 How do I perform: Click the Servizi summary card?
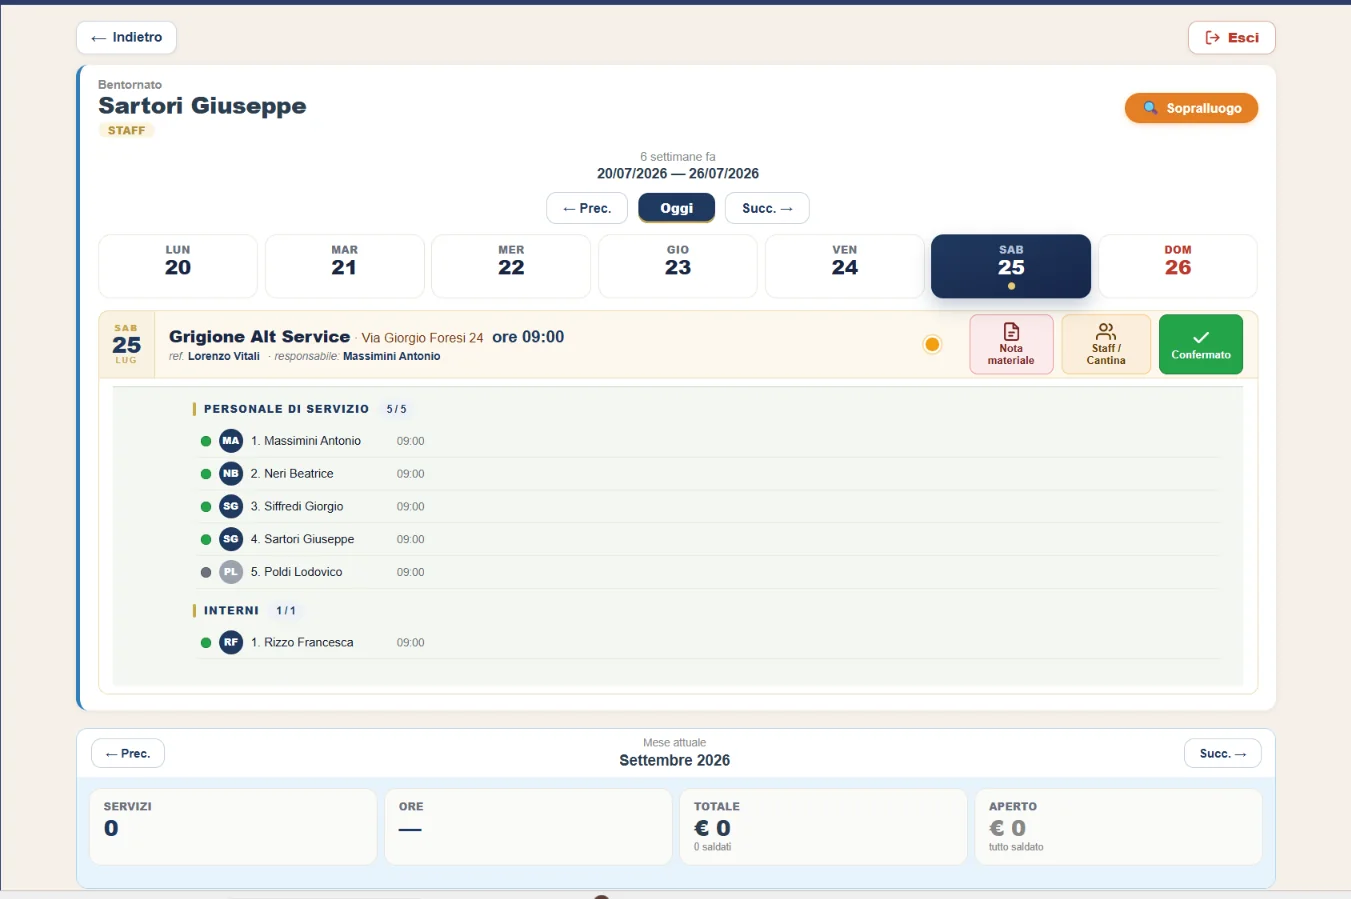233,827
